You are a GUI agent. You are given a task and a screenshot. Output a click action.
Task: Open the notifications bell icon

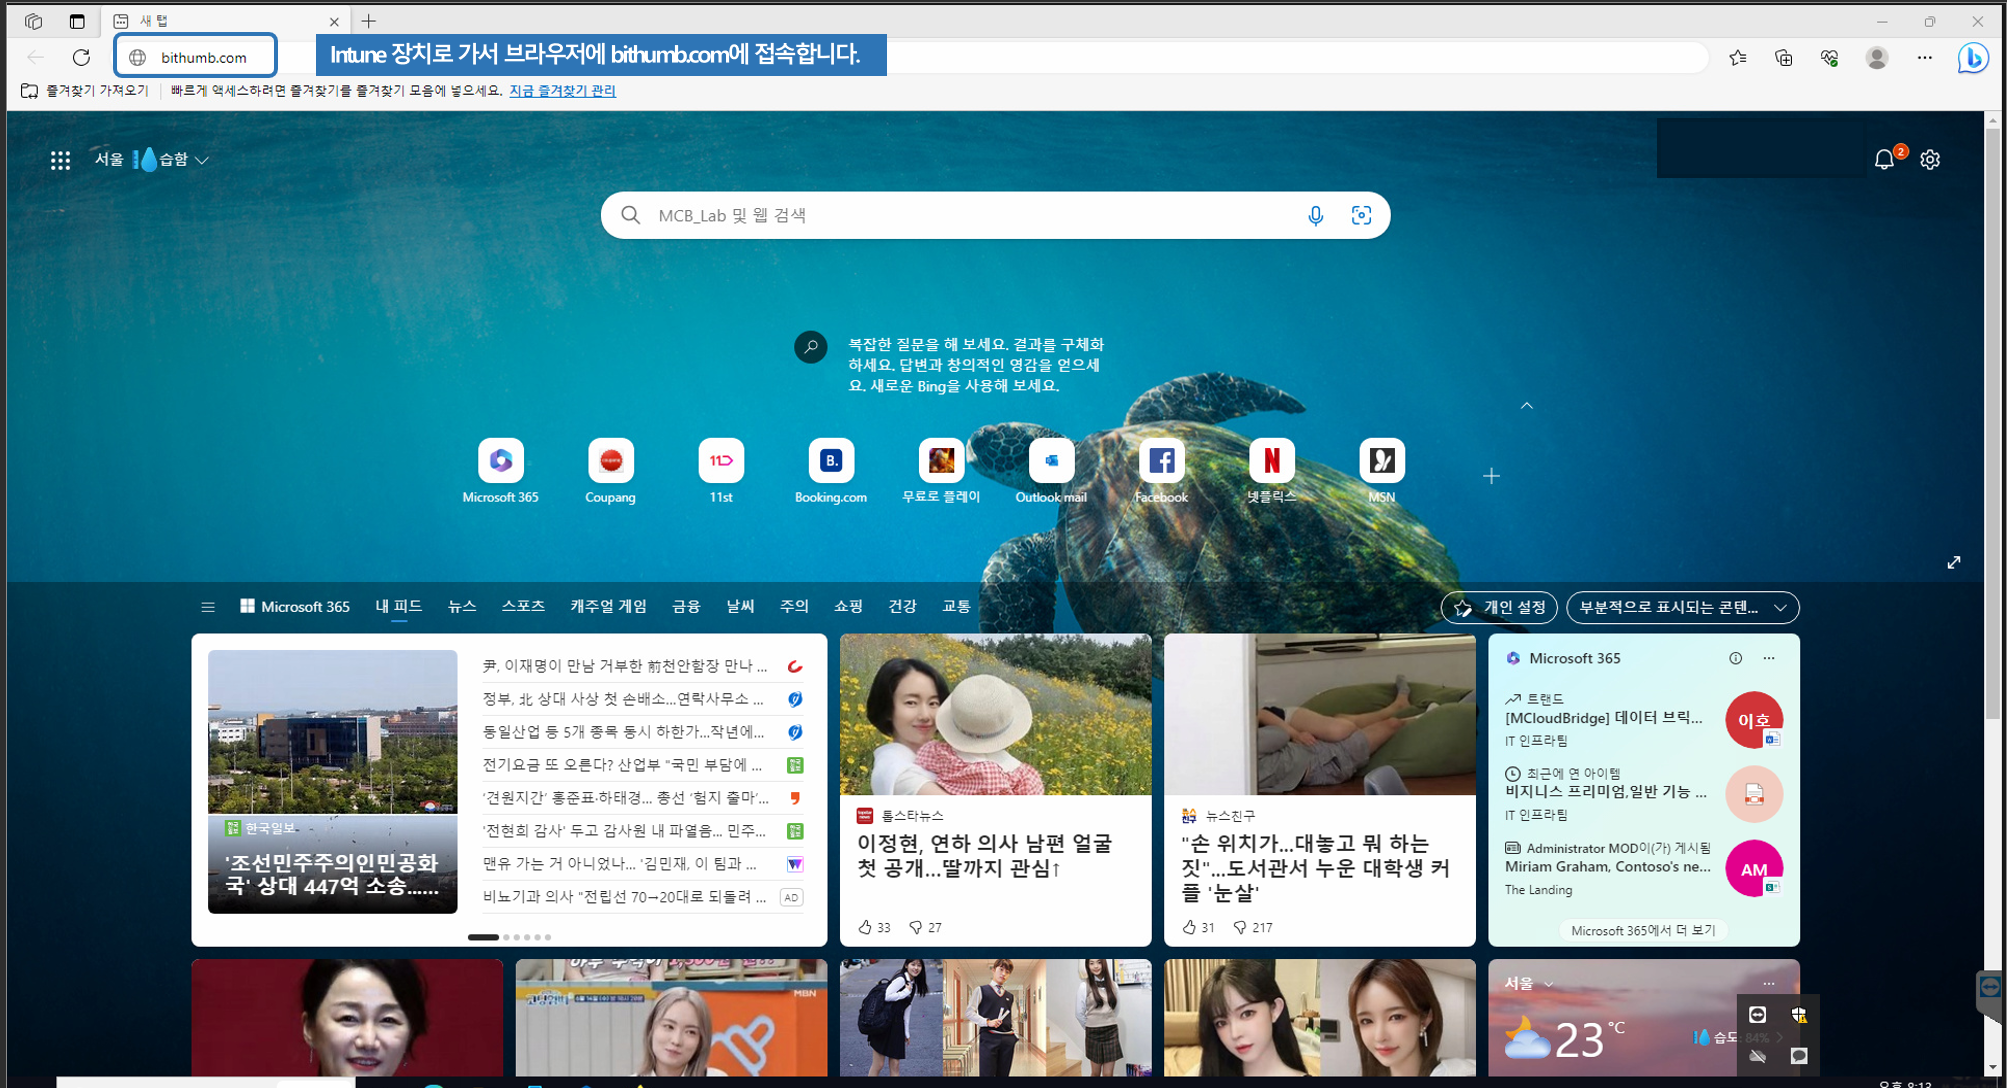point(1884,159)
